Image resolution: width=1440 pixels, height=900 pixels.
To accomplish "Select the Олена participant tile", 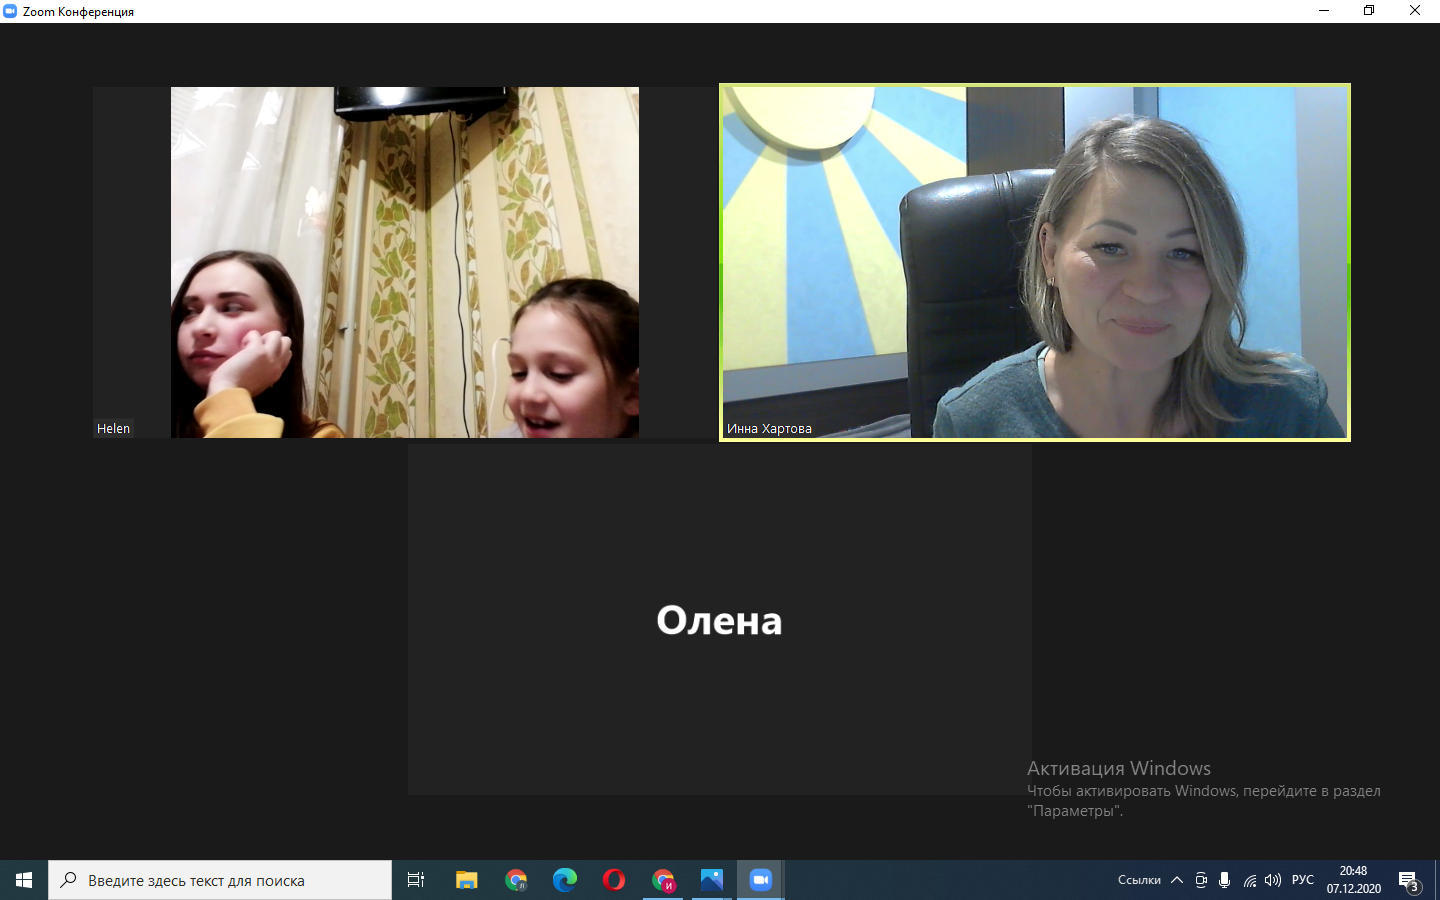I will (x=720, y=620).
